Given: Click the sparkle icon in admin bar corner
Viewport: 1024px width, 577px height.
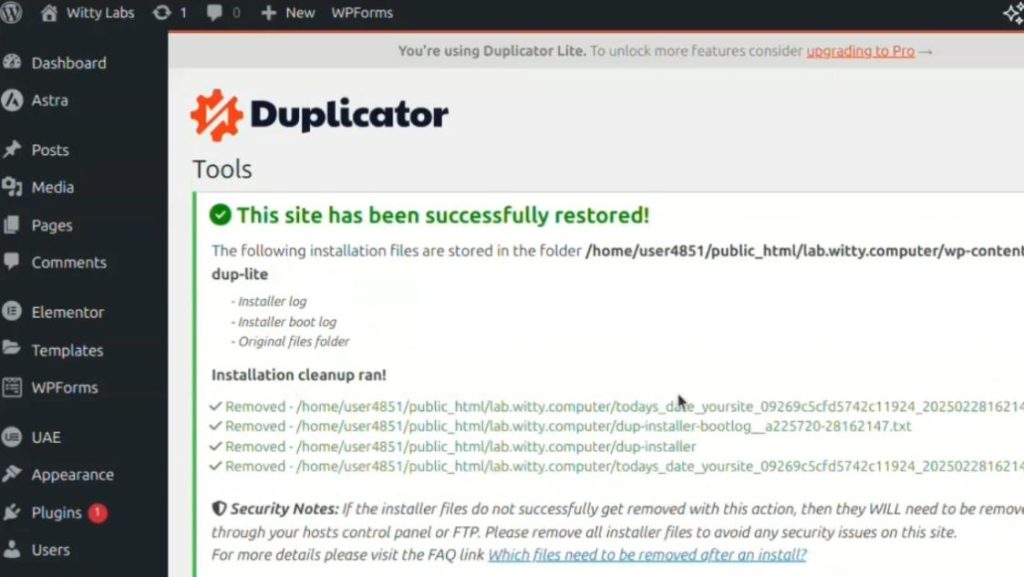Looking at the screenshot, I should pos(1014,14).
